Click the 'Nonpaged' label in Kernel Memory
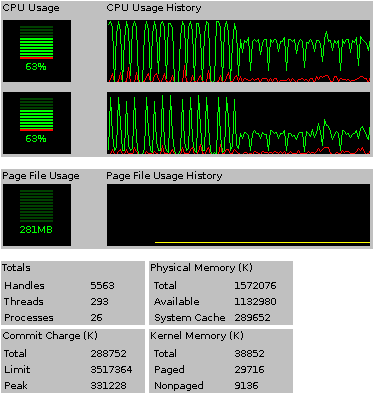Viewport: 373px width, 393px height. [x=179, y=386]
